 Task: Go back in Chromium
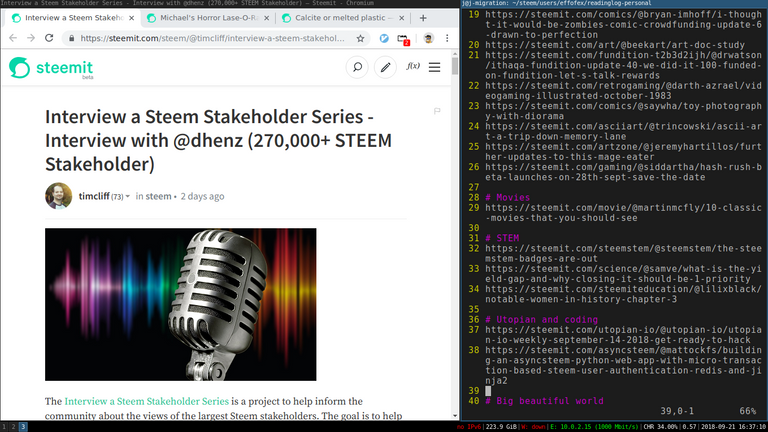[13, 38]
